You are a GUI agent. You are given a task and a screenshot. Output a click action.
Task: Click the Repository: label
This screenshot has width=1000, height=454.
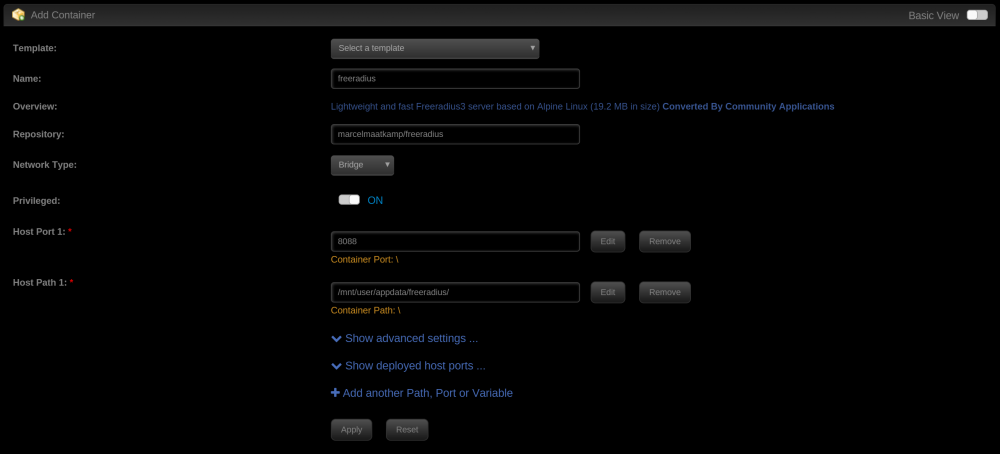(x=38, y=134)
